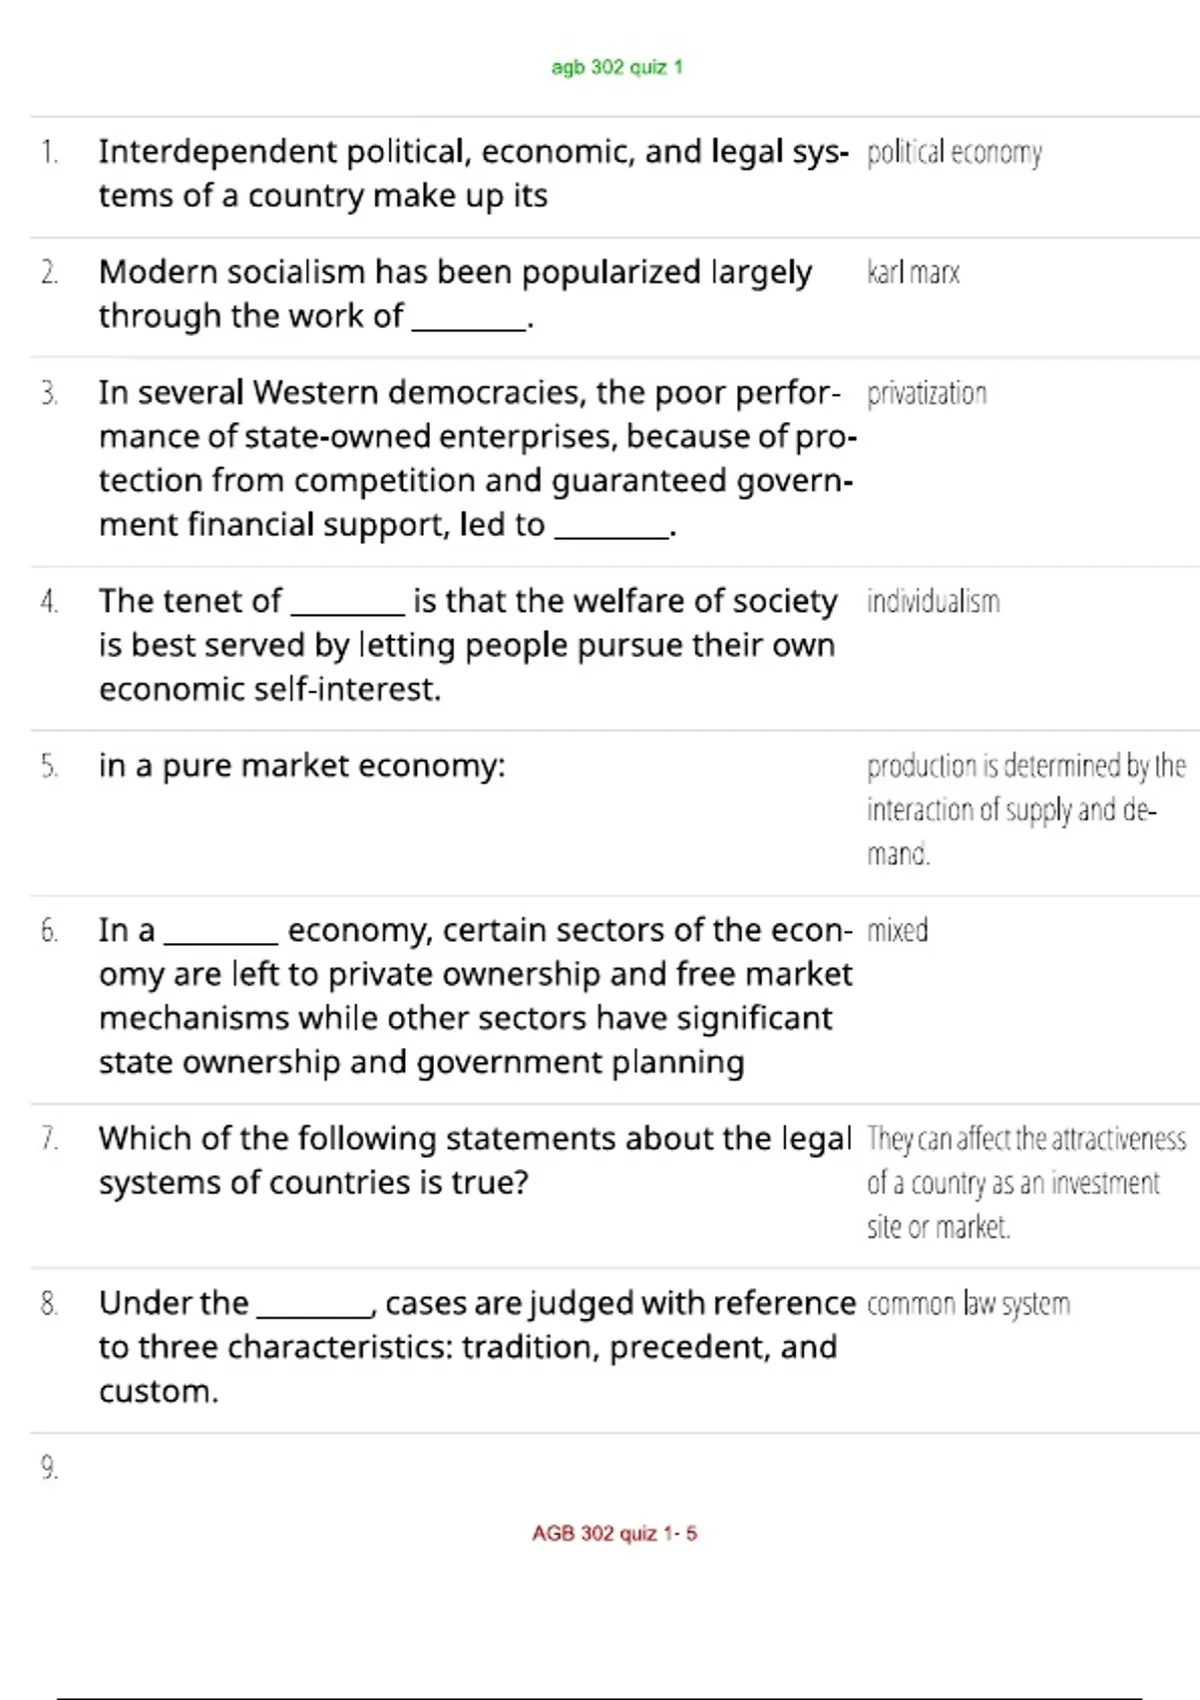Click the answer about supply and demand interaction

[x=1025, y=809]
